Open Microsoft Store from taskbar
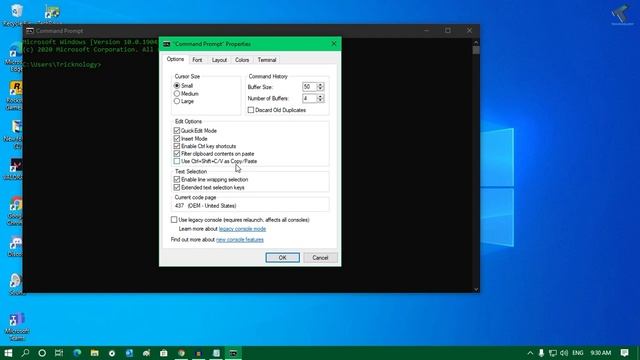This screenshot has width=640, height=360. pyautogui.click(x=164, y=353)
